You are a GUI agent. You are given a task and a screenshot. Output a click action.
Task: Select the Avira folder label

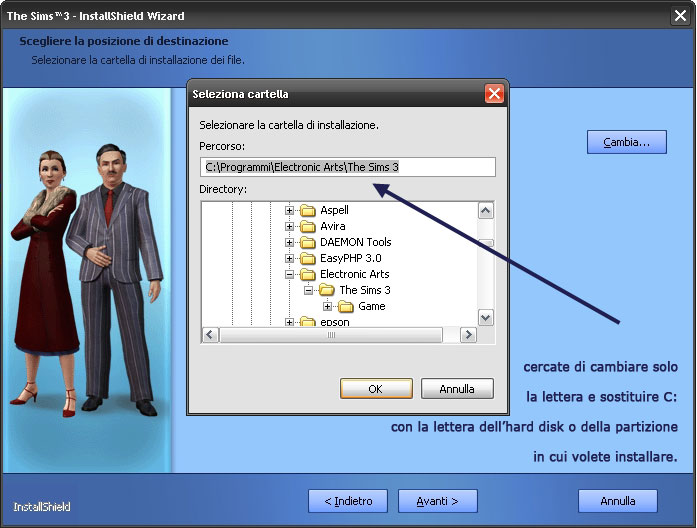(x=332, y=226)
